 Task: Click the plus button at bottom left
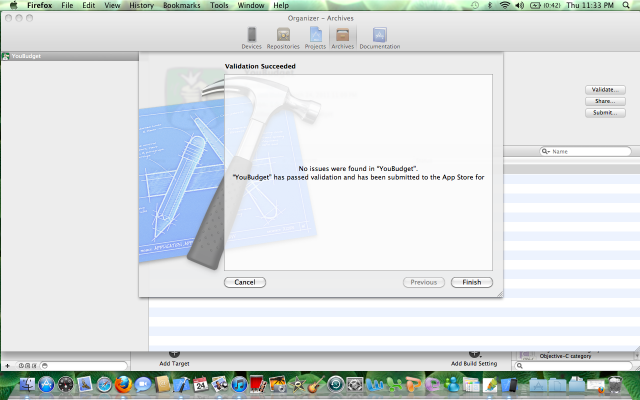tap(7, 366)
